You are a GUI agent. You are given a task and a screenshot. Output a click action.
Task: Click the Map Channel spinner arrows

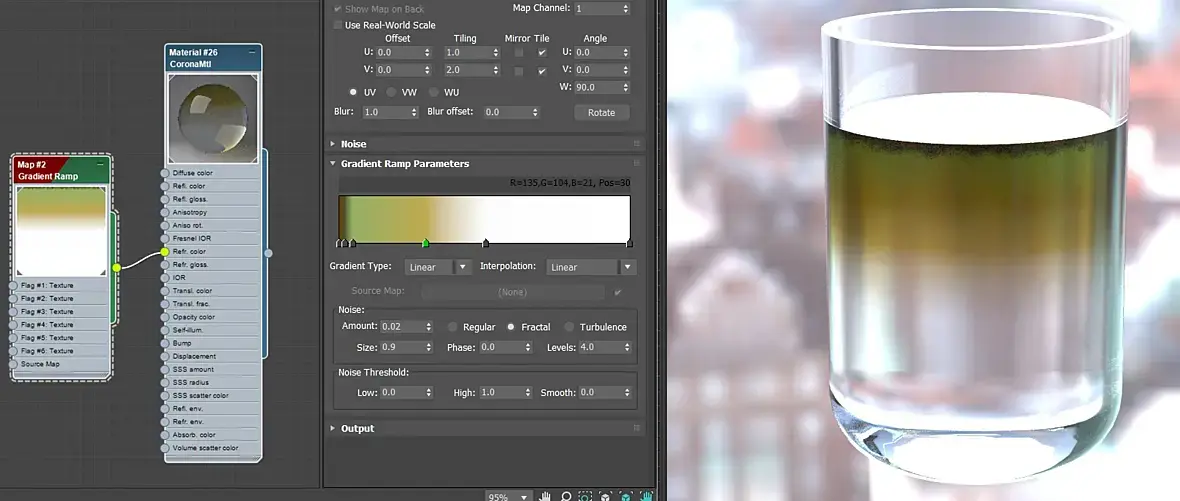(625, 9)
